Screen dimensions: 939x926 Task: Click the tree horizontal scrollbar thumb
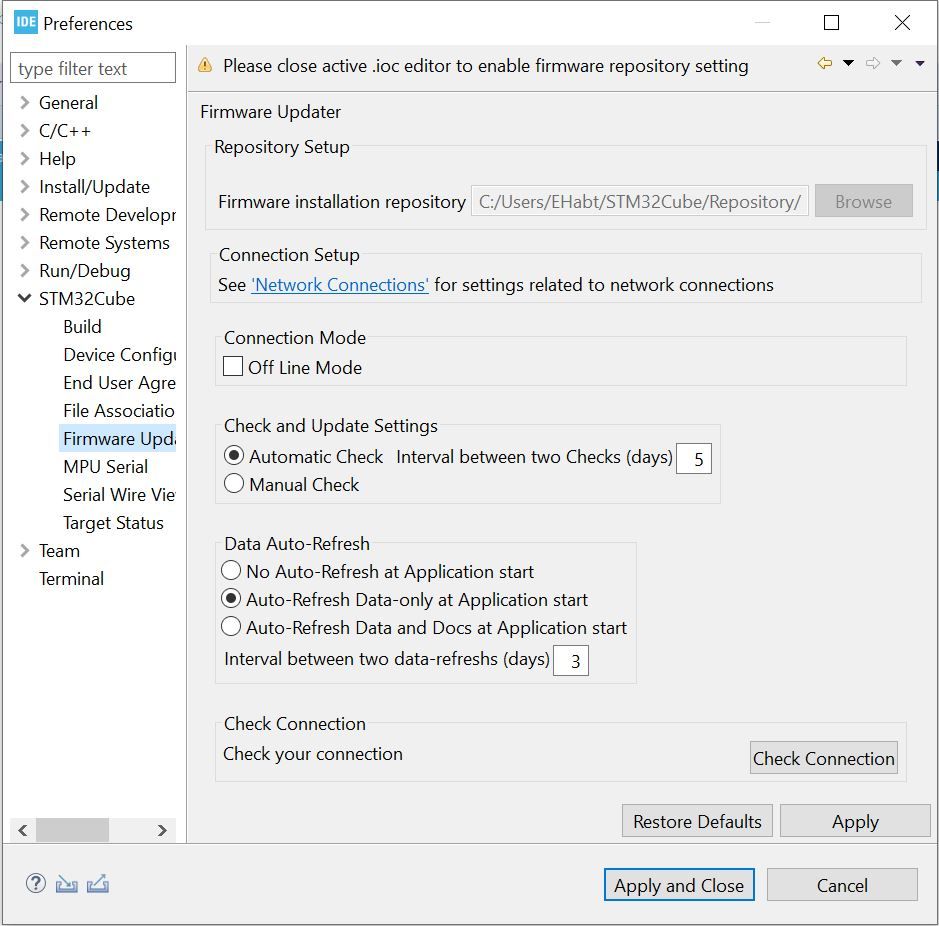pos(72,830)
